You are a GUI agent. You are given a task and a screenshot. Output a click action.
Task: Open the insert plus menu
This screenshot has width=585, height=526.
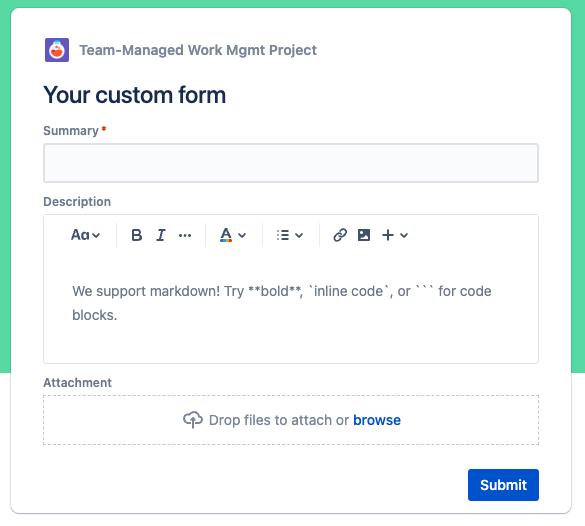tap(395, 235)
